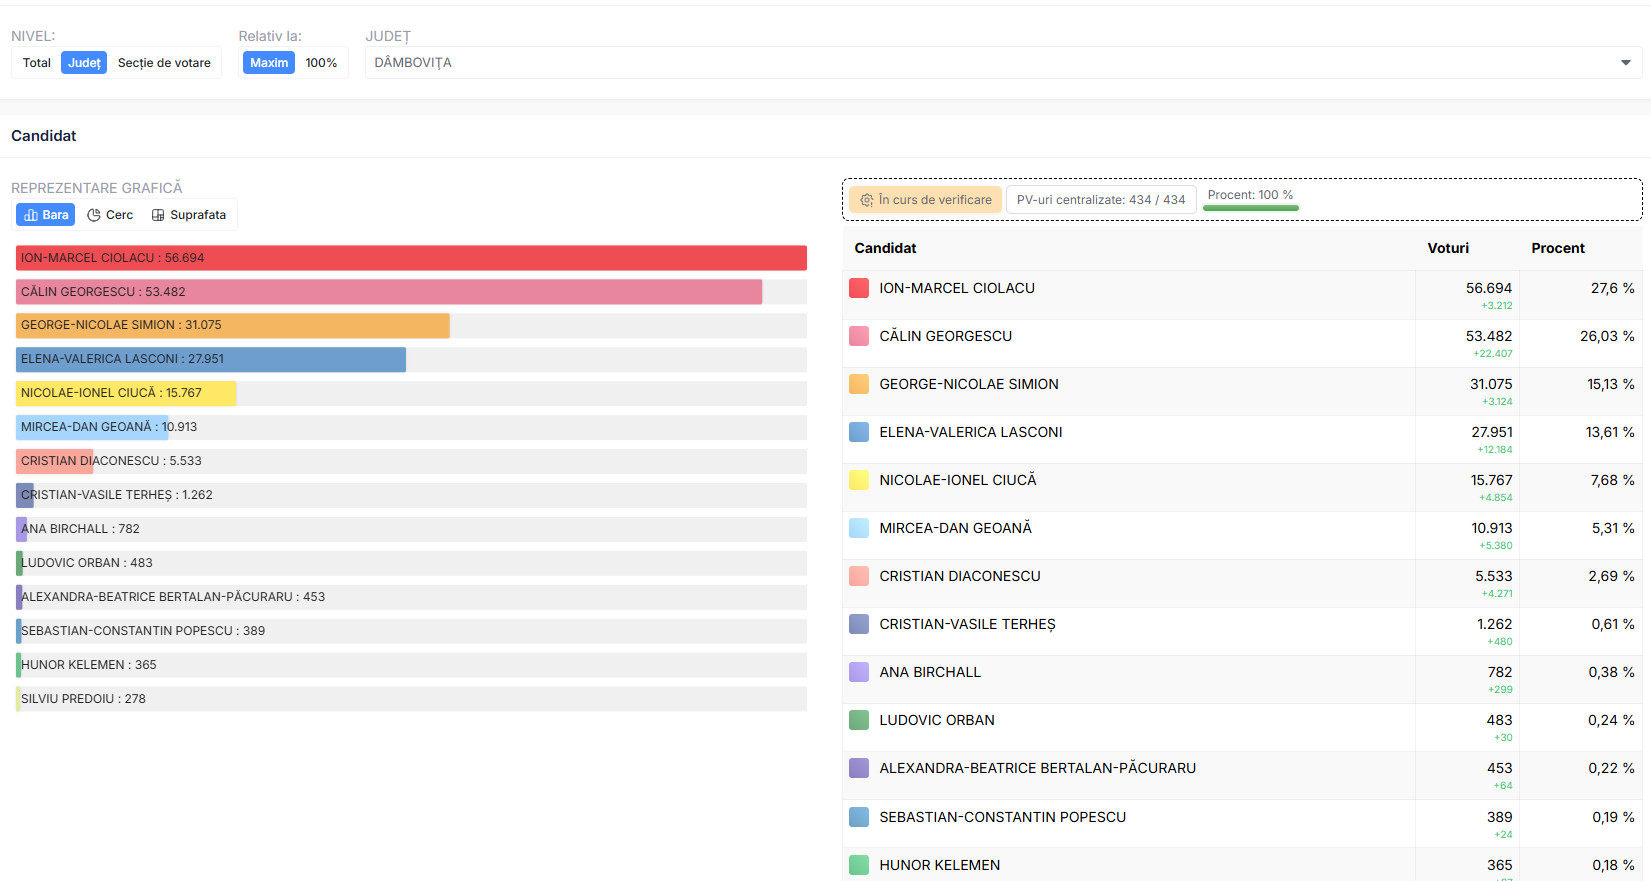Open the Județ dropdown arrow

point(1625,63)
